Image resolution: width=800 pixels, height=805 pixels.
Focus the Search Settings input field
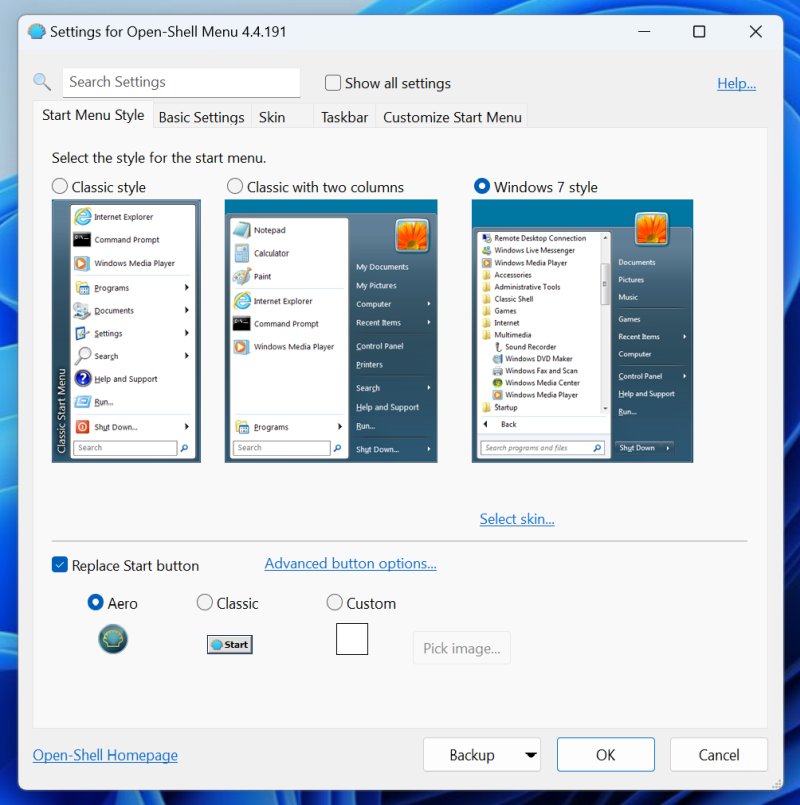tap(181, 82)
